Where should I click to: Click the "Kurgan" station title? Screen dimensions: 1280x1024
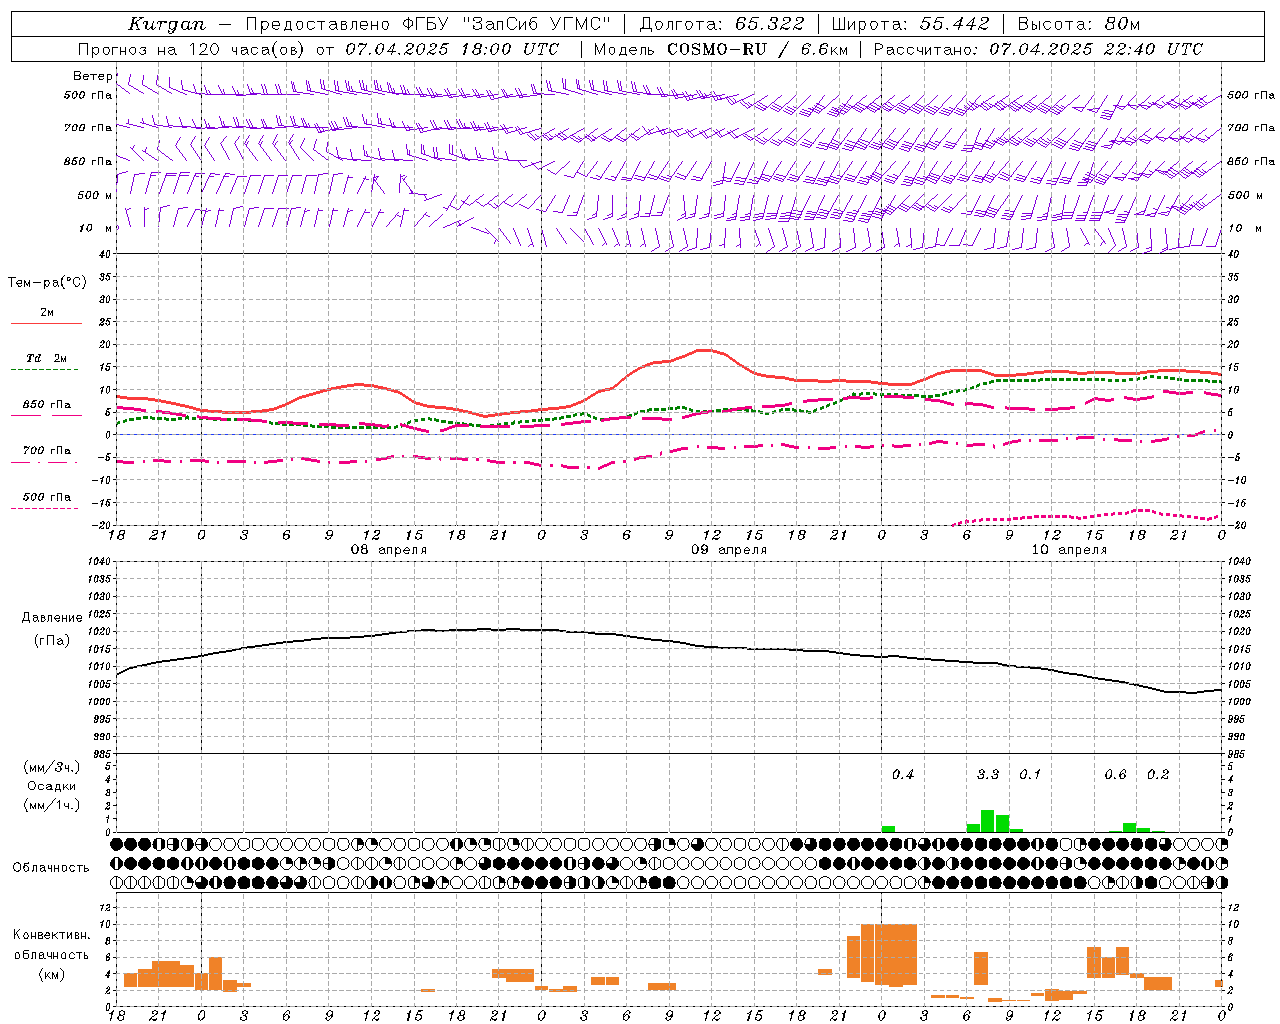[x=167, y=24]
